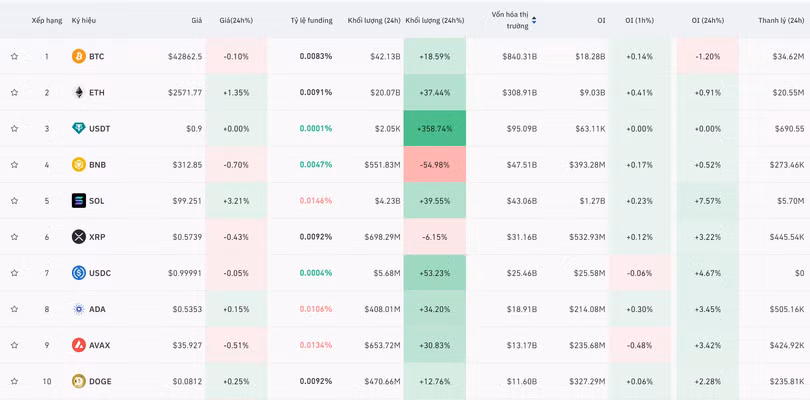Open the Tether USDT coin icon
This screenshot has width=810, height=400.
[79, 129]
